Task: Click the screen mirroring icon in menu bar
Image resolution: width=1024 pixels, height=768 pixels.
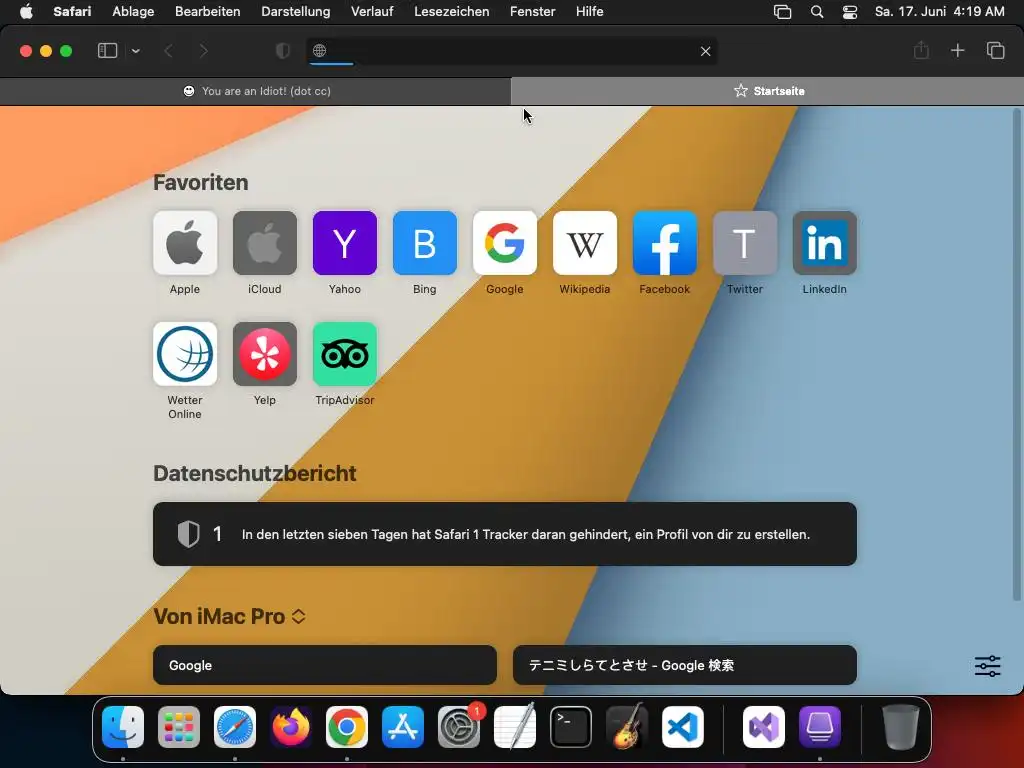Action: click(x=782, y=12)
